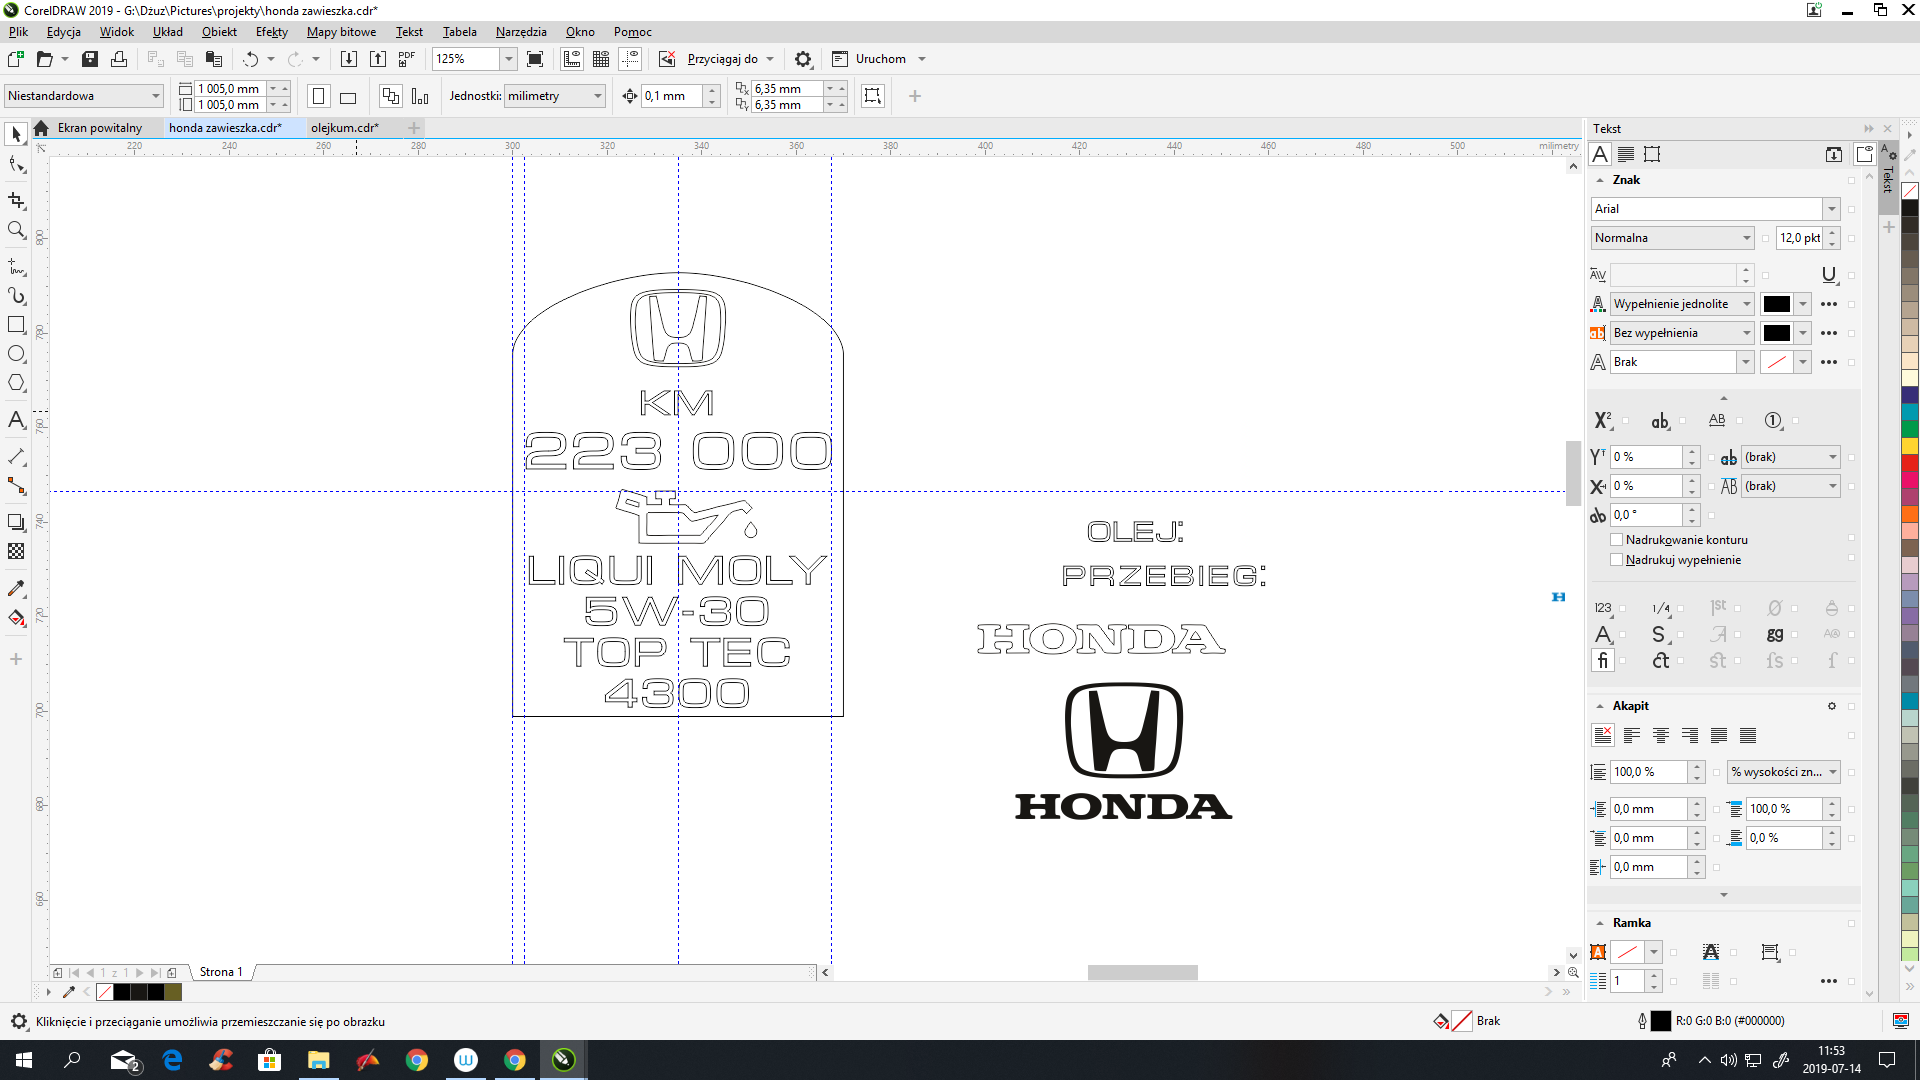Open the Plik menu
The image size is (1920, 1080).
18,32
